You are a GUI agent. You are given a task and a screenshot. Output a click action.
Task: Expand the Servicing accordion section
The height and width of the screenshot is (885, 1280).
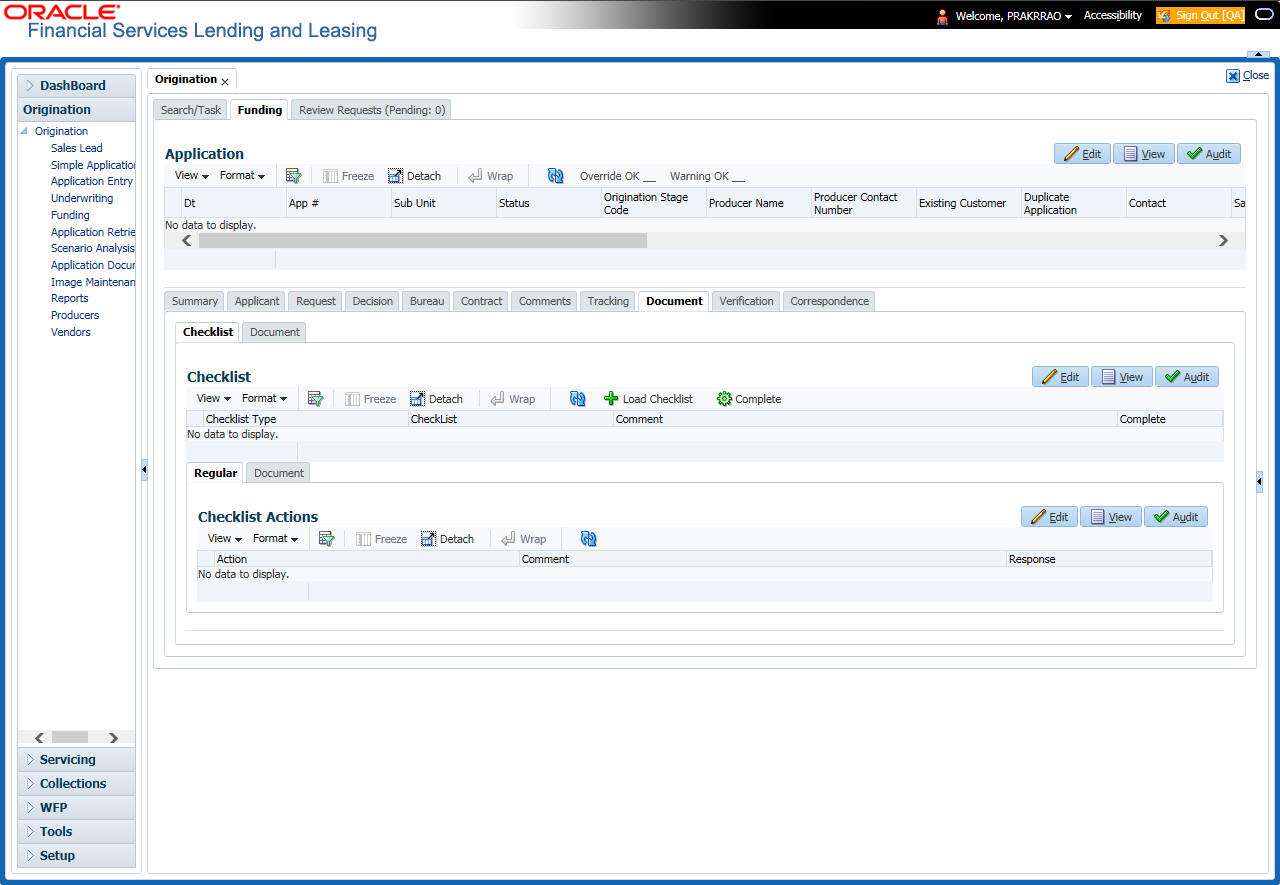click(76, 760)
